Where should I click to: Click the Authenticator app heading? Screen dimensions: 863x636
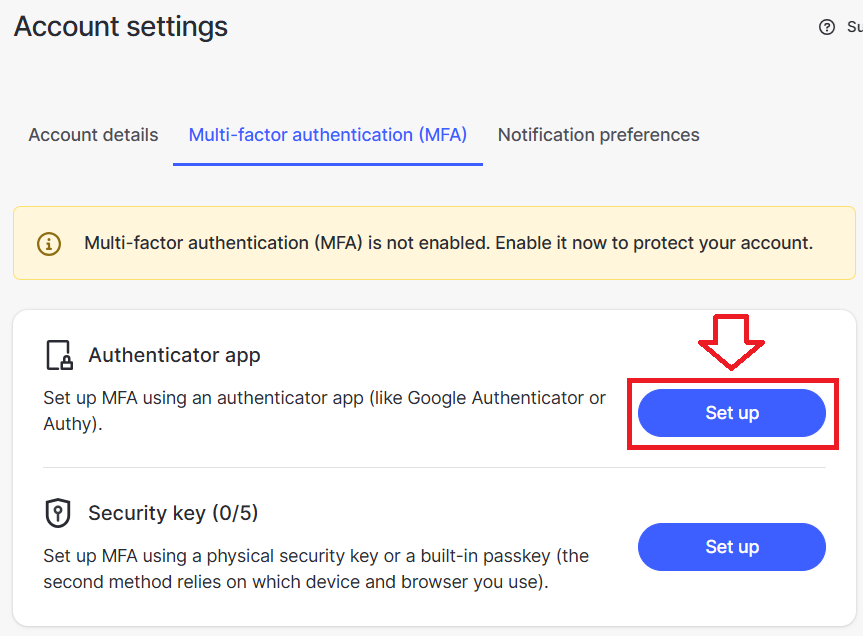[x=174, y=355]
